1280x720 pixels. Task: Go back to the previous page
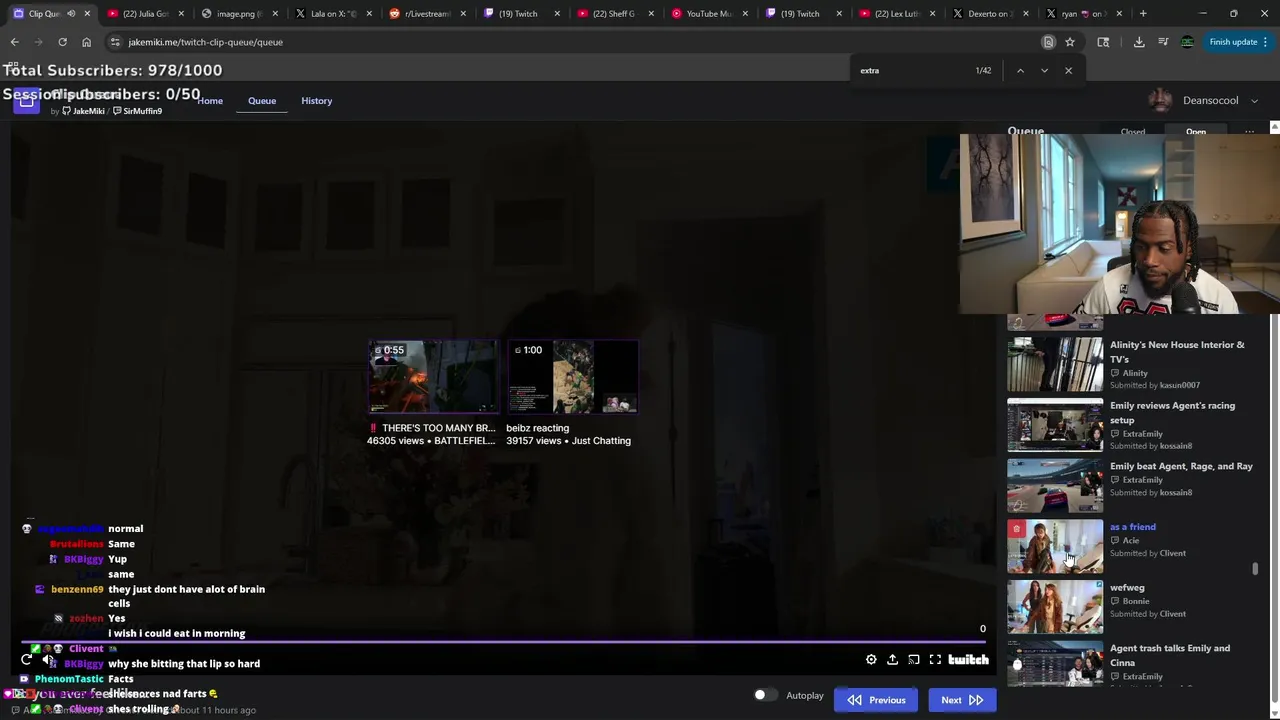pos(14,42)
